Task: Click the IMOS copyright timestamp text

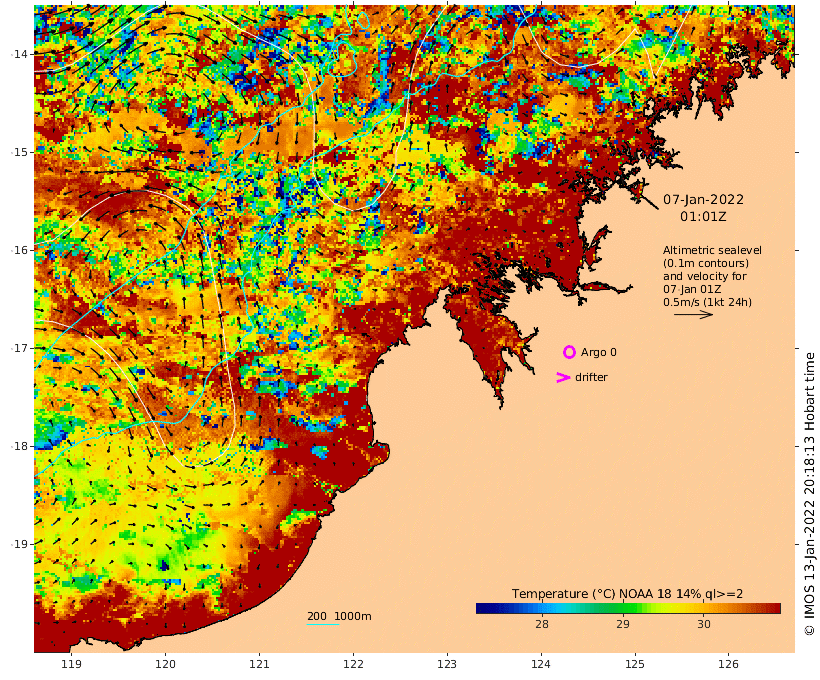Action: [810, 494]
